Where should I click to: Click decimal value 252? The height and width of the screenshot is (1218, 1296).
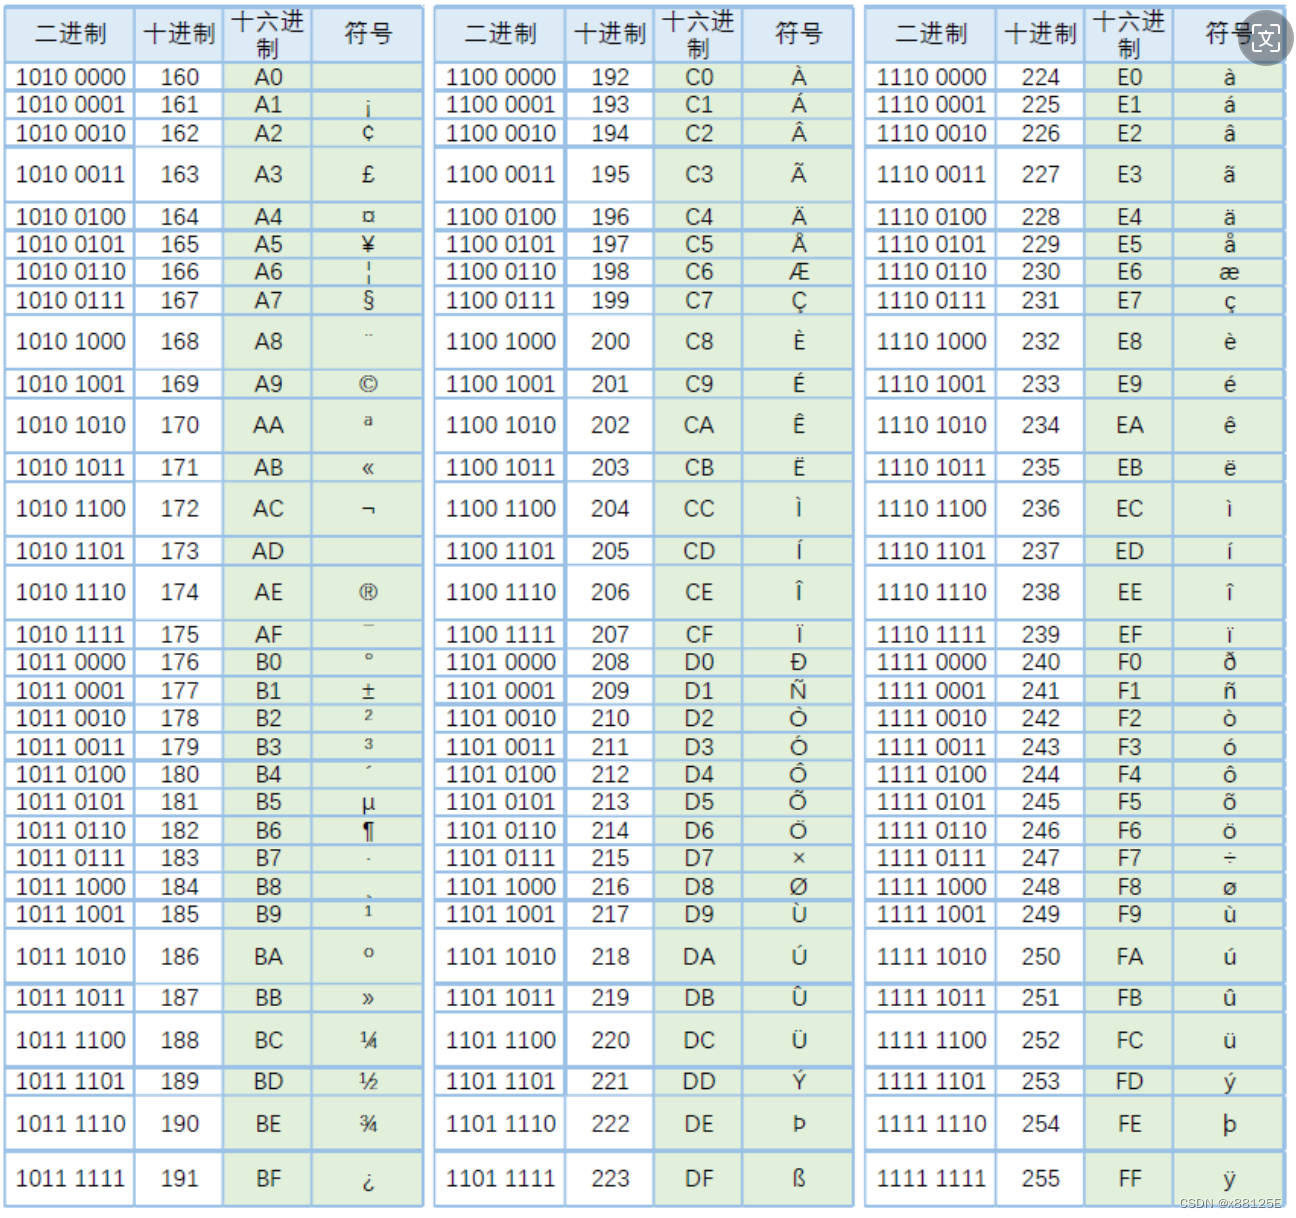pos(1040,1041)
